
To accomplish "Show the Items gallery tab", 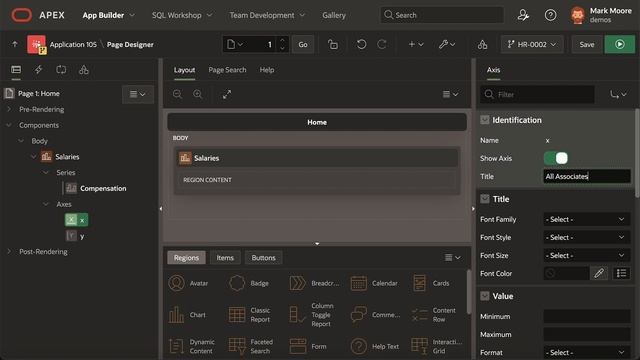I will point(225,258).
